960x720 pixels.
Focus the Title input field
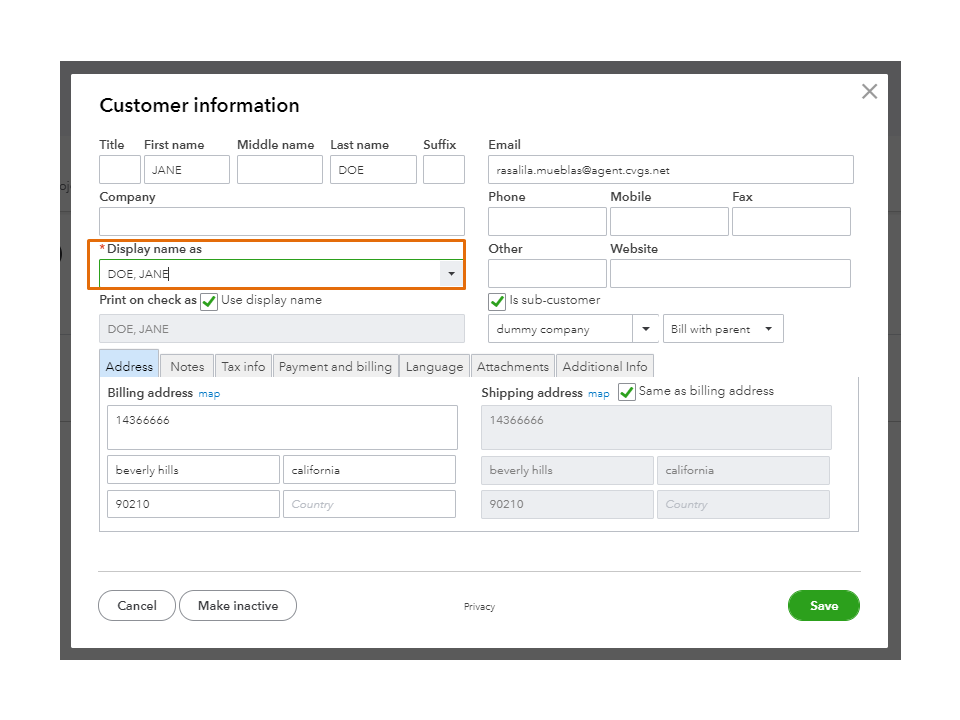[x=120, y=170]
